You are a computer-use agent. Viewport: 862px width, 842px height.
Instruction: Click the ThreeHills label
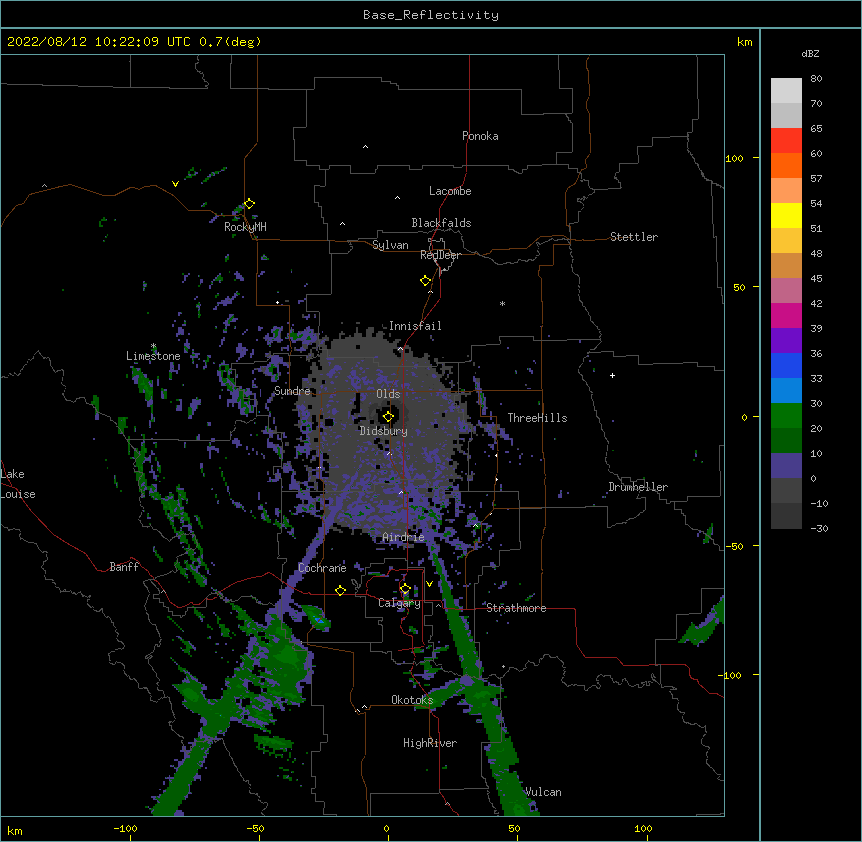coord(537,418)
